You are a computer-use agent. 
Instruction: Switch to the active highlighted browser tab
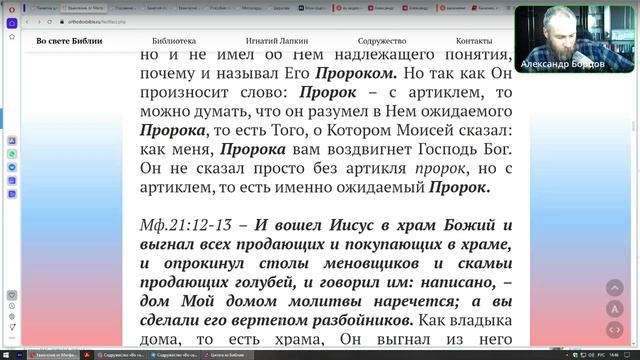pos(84,8)
